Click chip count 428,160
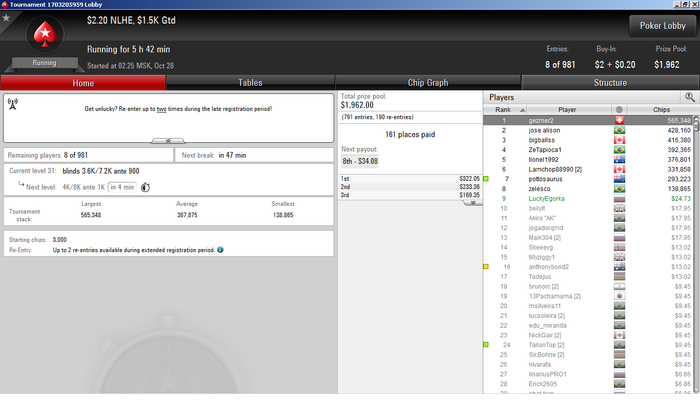Viewport: 700px width, 418px height. [679, 130]
